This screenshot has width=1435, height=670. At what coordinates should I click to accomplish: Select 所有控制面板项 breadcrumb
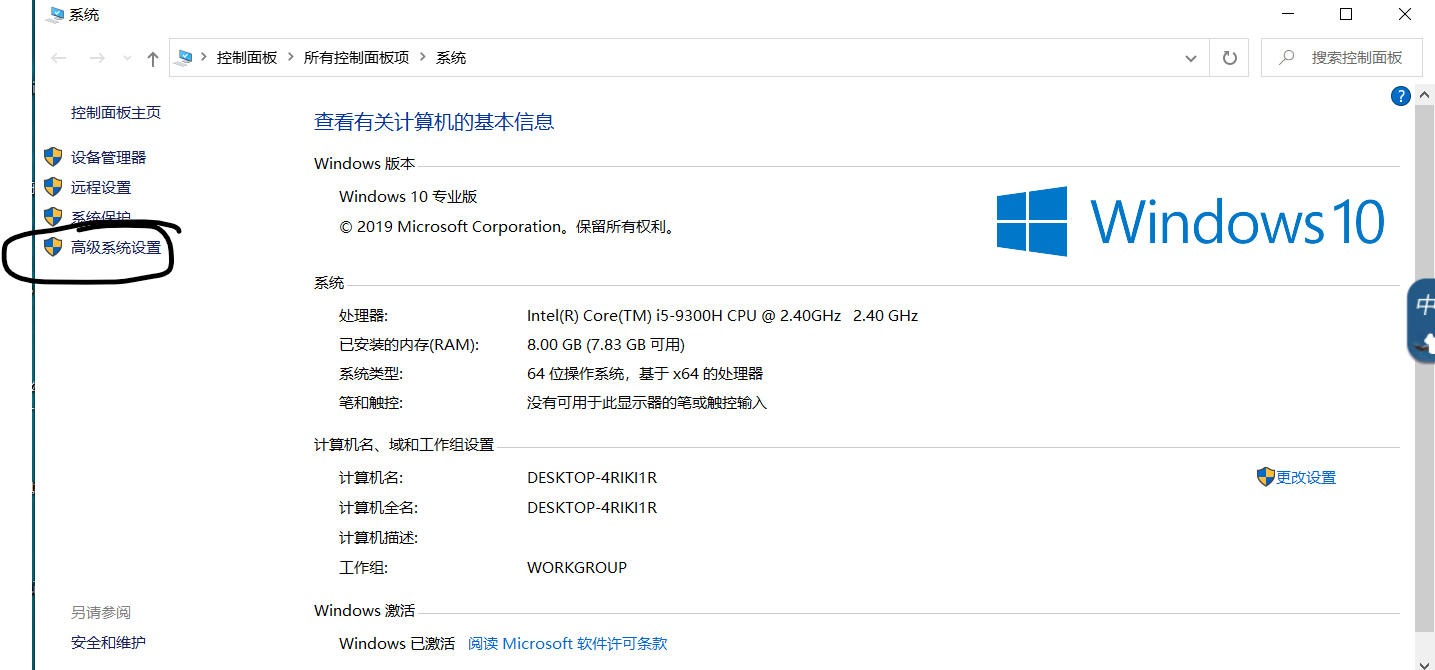pyautogui.click(x=357, y=58)
